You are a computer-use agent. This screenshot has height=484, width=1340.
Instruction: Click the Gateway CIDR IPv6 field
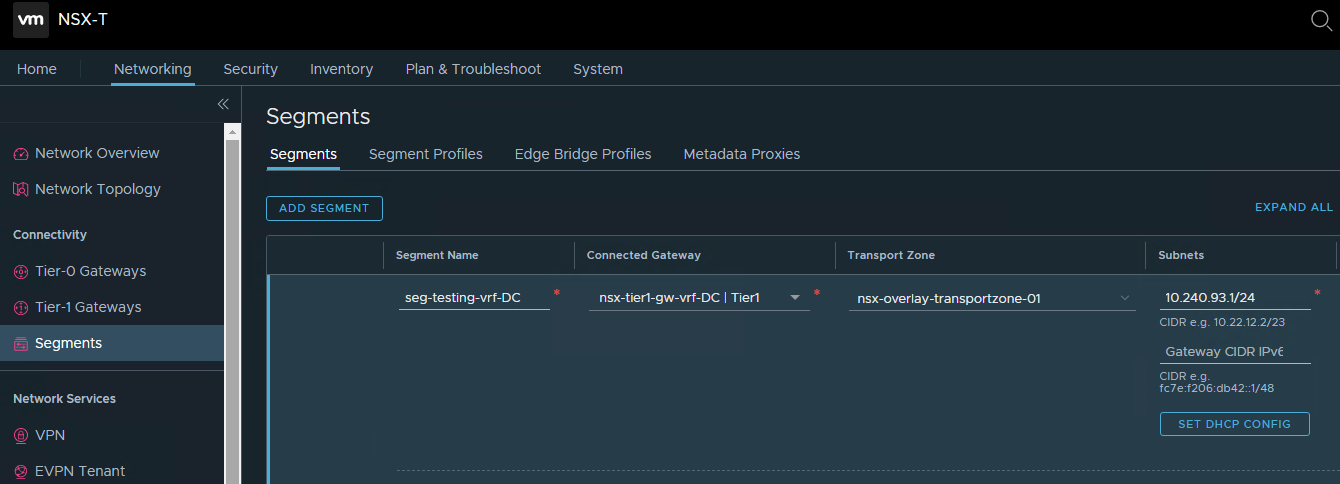[1235, 352]
